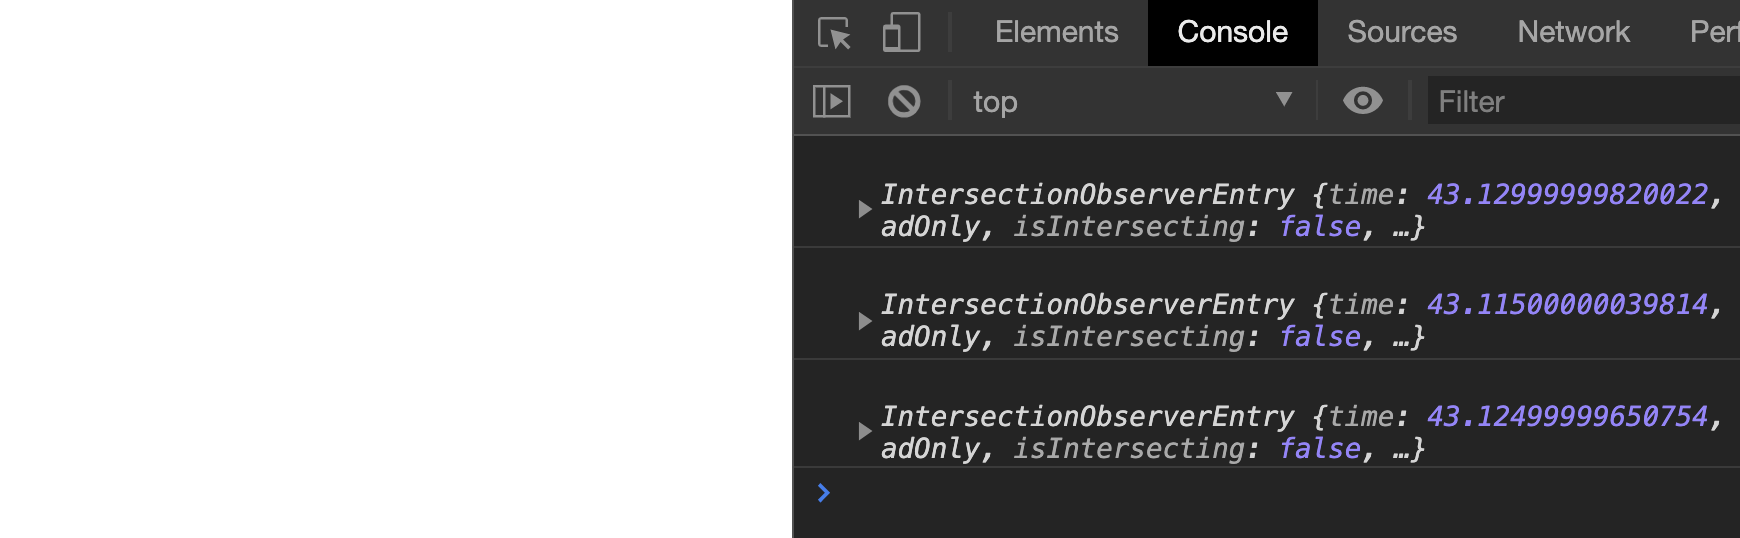Activate the inspect element picker icon

[x=834, y=33]
